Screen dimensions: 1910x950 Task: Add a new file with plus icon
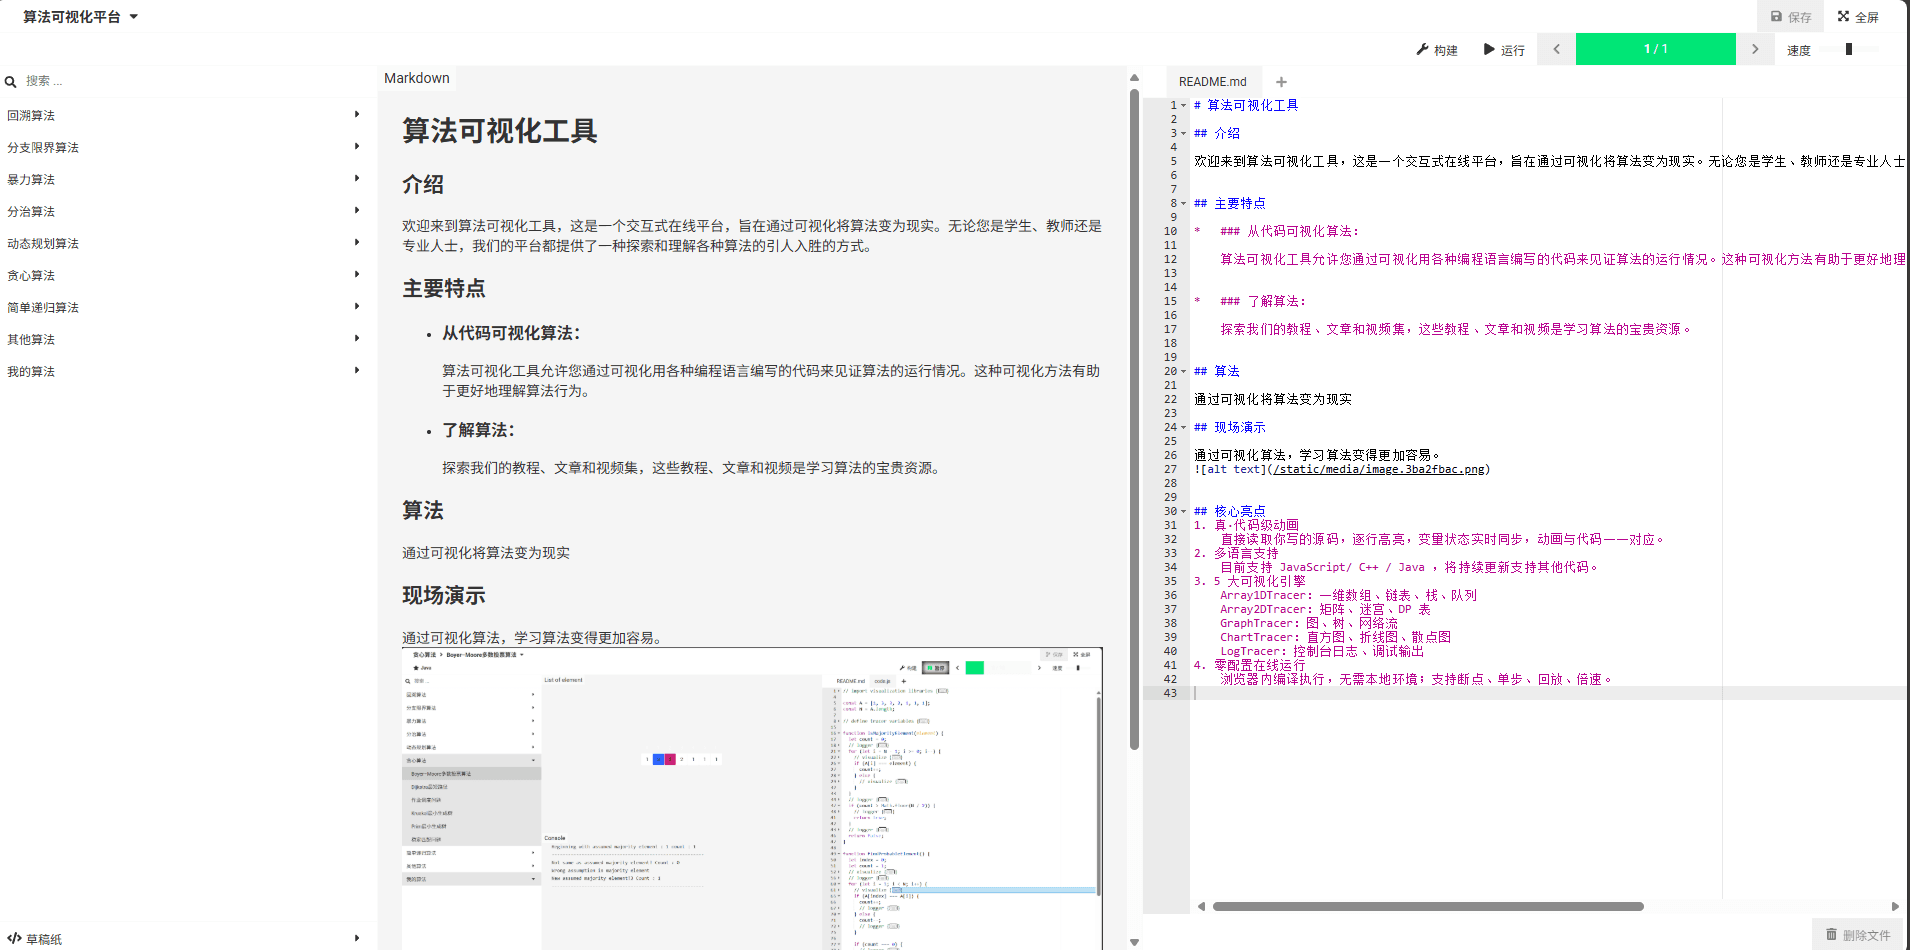point(1281,82)
